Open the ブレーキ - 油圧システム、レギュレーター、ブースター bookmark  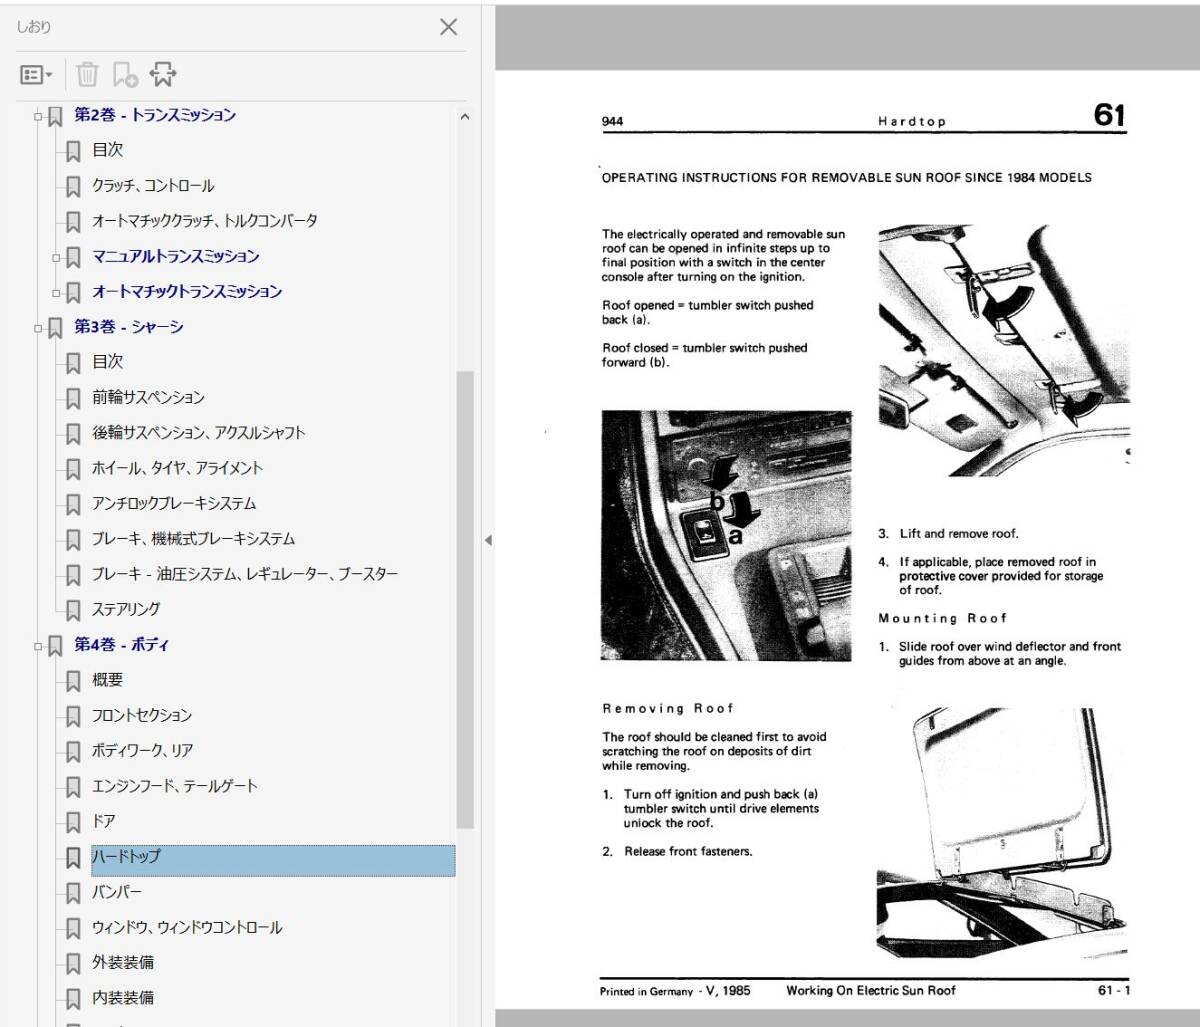(x=245, y=574)
